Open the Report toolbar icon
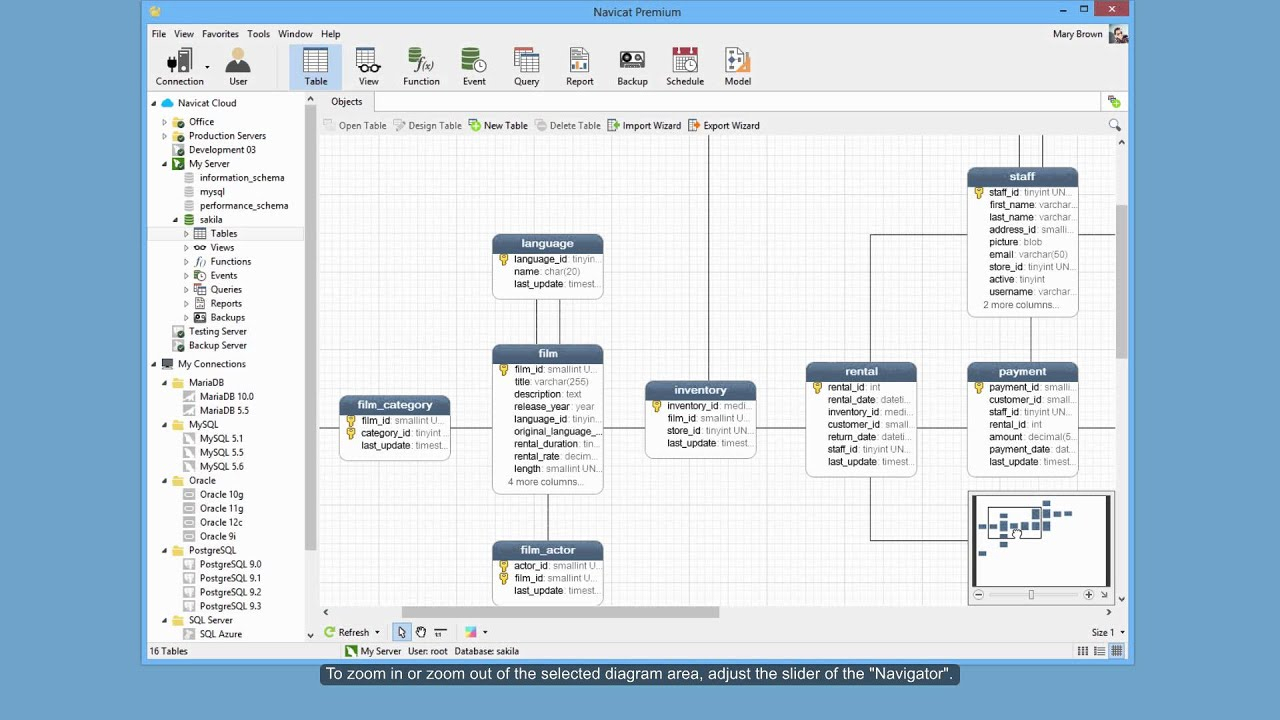The image size is (1280, 720). (579, 67)
